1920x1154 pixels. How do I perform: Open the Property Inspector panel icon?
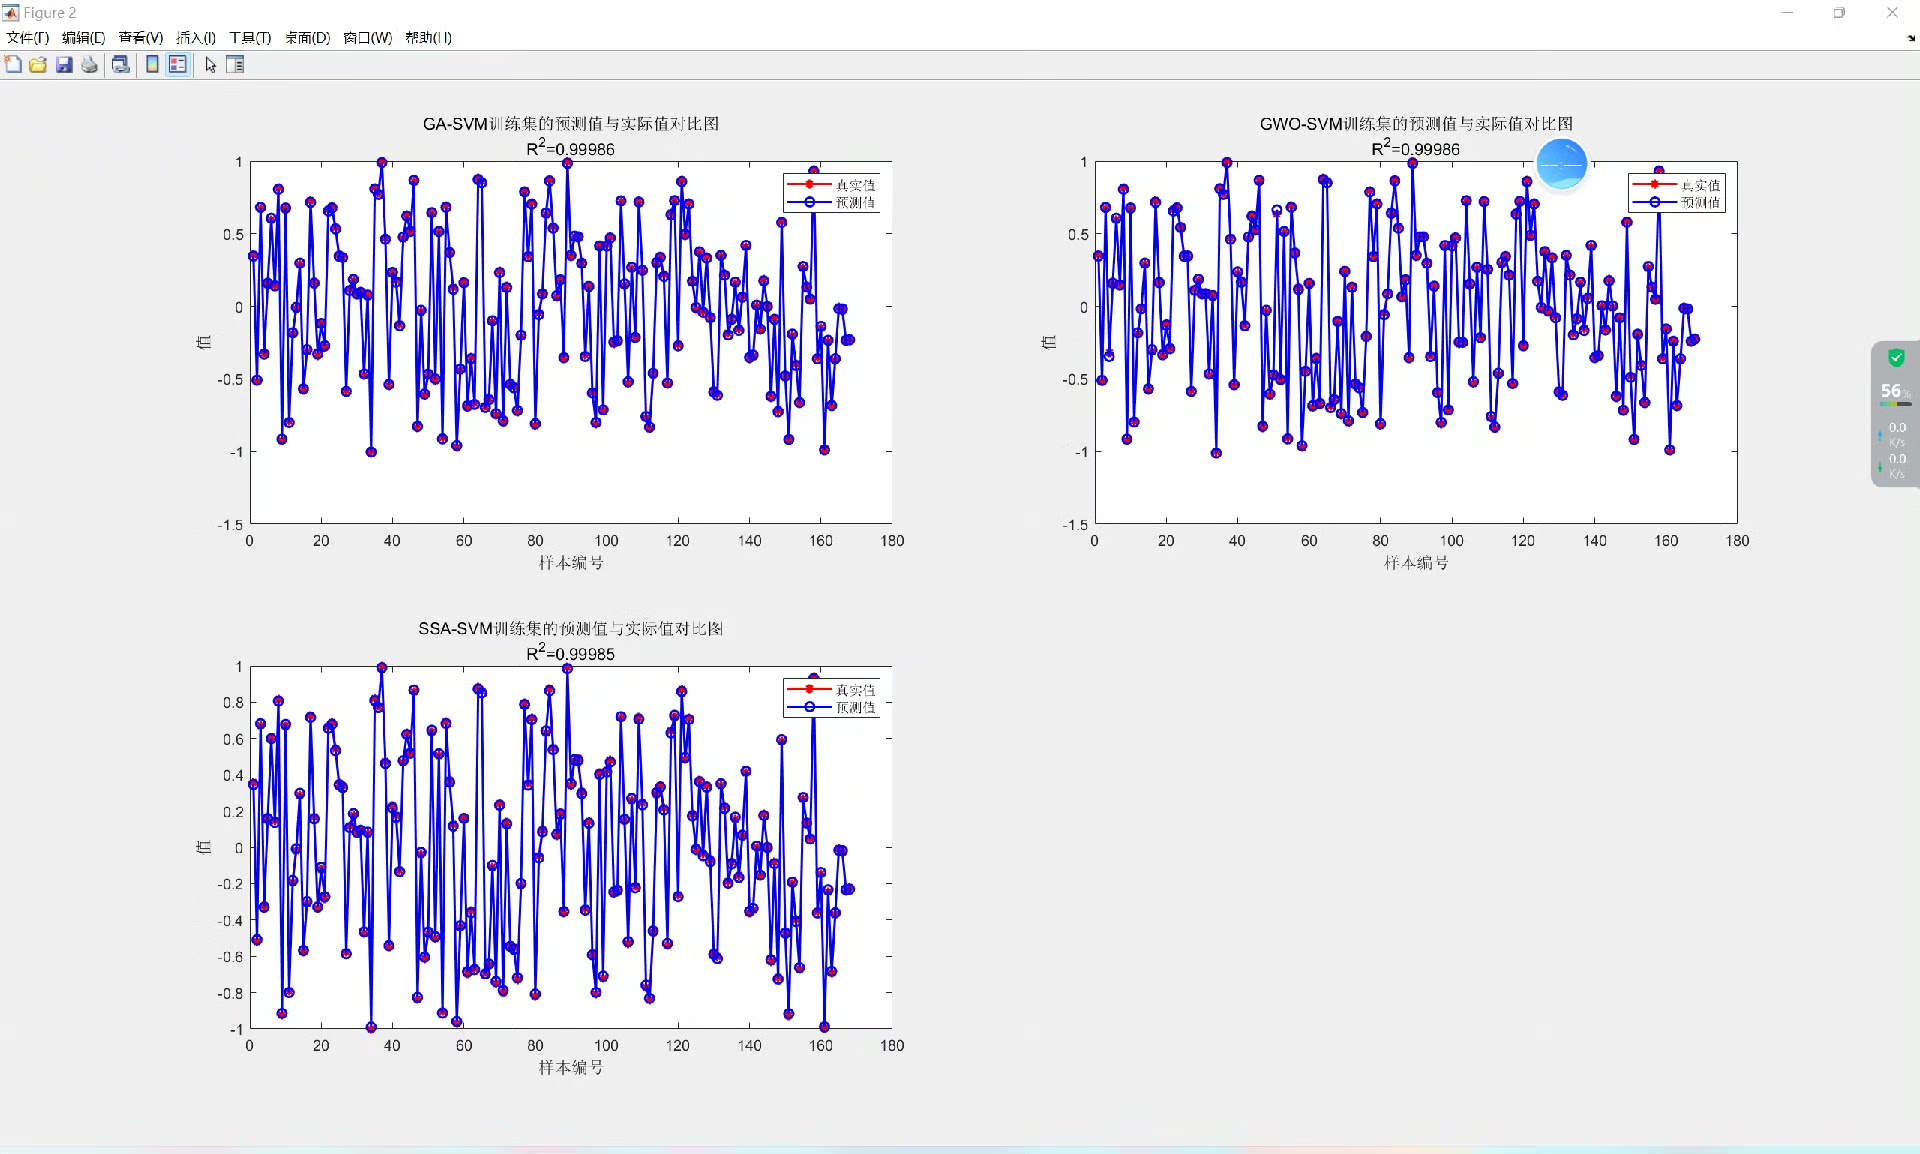[235, 65]
